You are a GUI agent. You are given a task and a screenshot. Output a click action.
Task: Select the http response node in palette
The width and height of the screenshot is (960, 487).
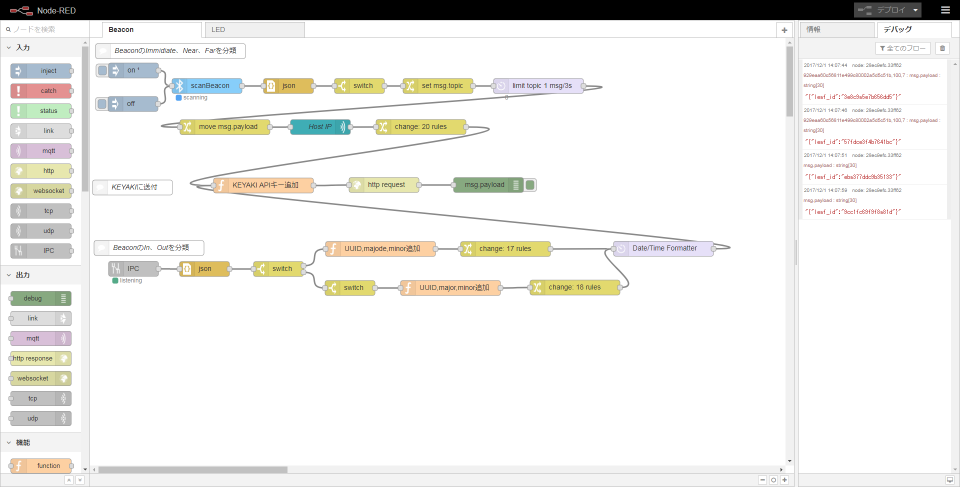click(x=41, y=358)
